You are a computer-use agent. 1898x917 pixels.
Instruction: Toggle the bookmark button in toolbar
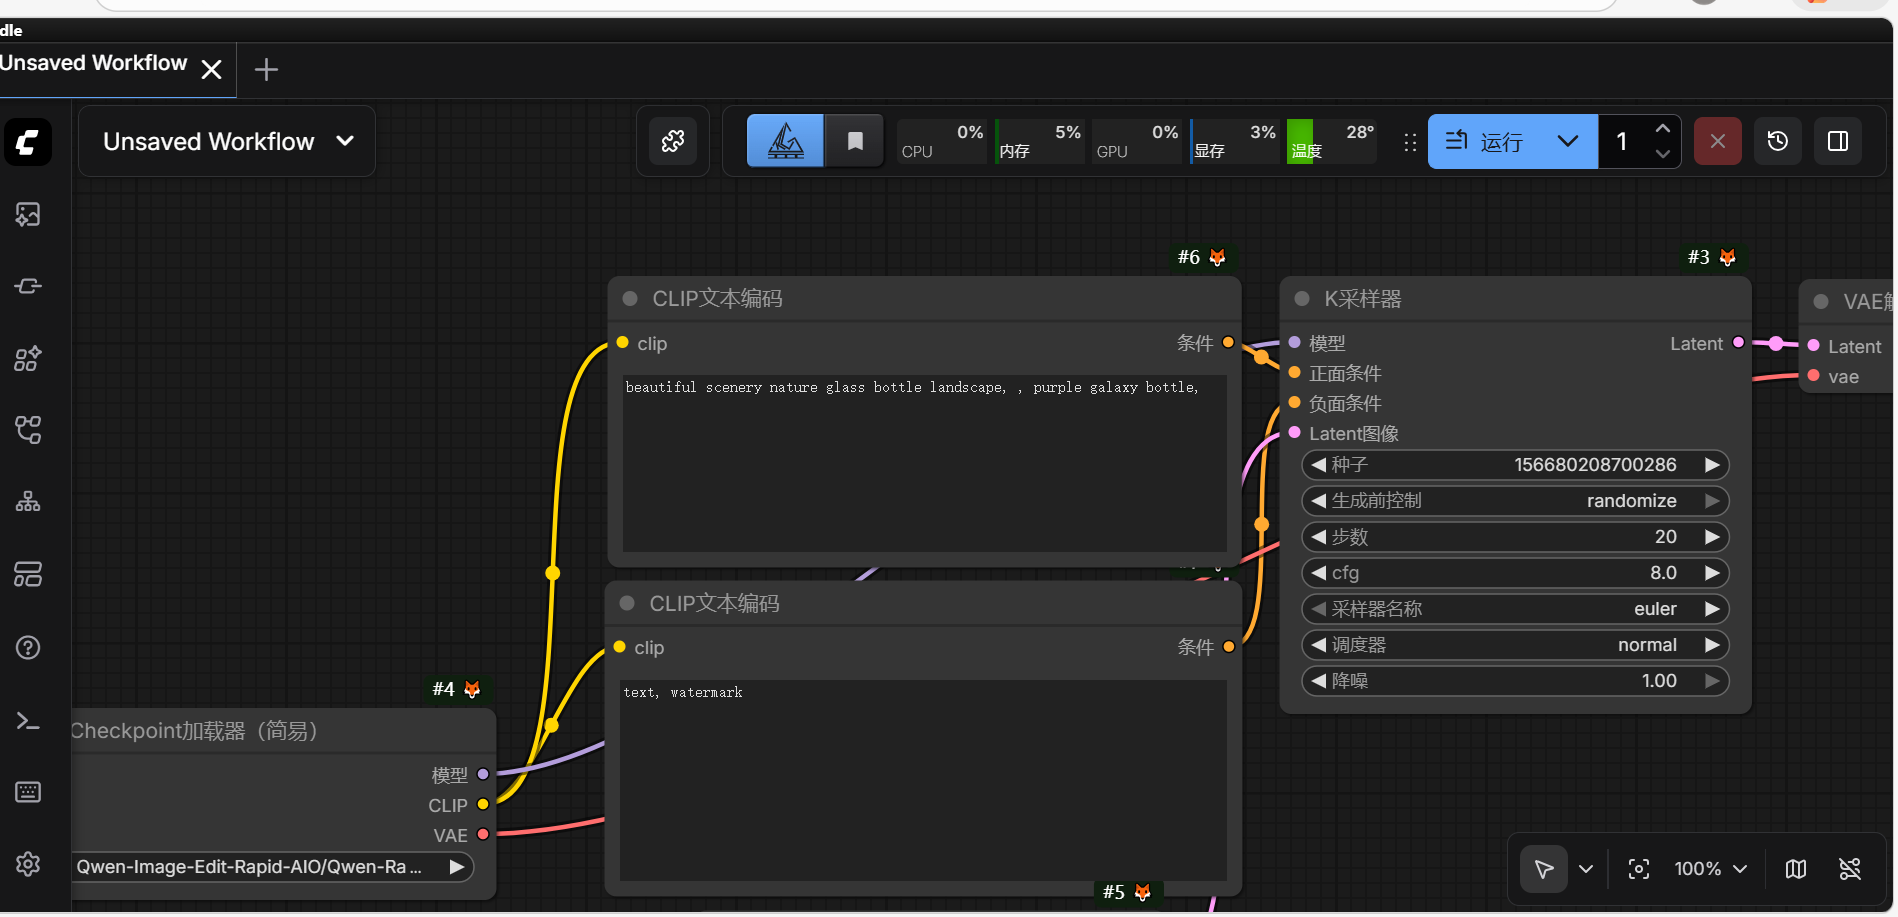point(855,141)
